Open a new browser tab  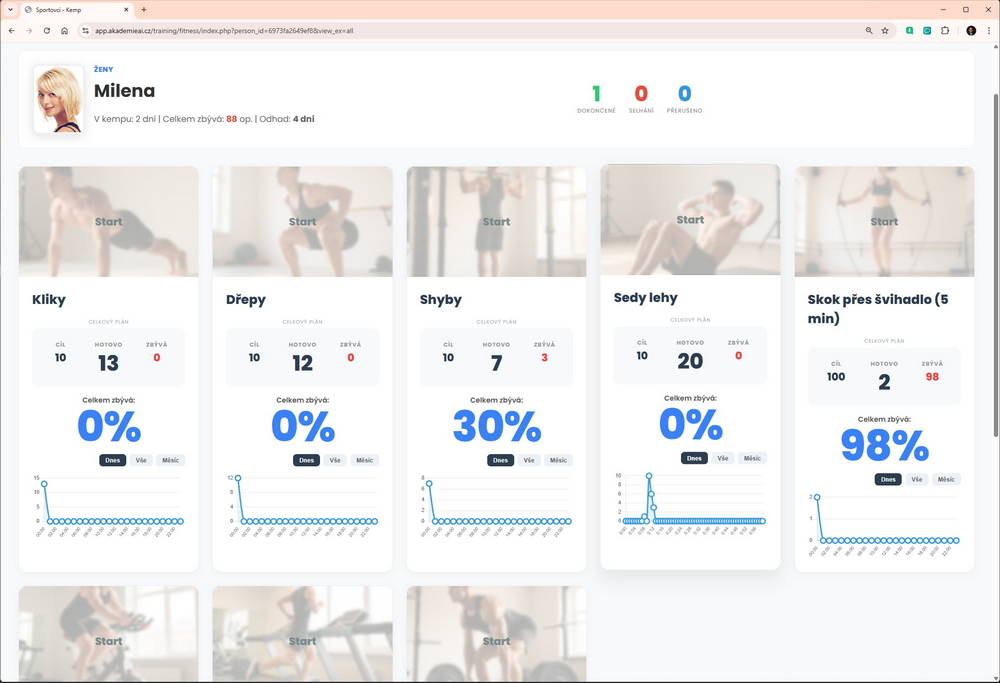point(144,9)
